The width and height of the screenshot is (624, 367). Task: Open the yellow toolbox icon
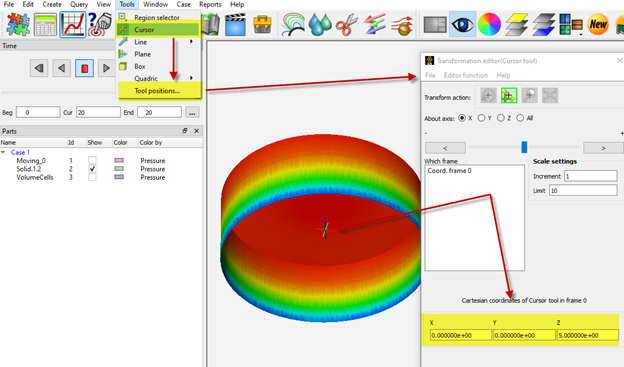(x=262, y=25)
